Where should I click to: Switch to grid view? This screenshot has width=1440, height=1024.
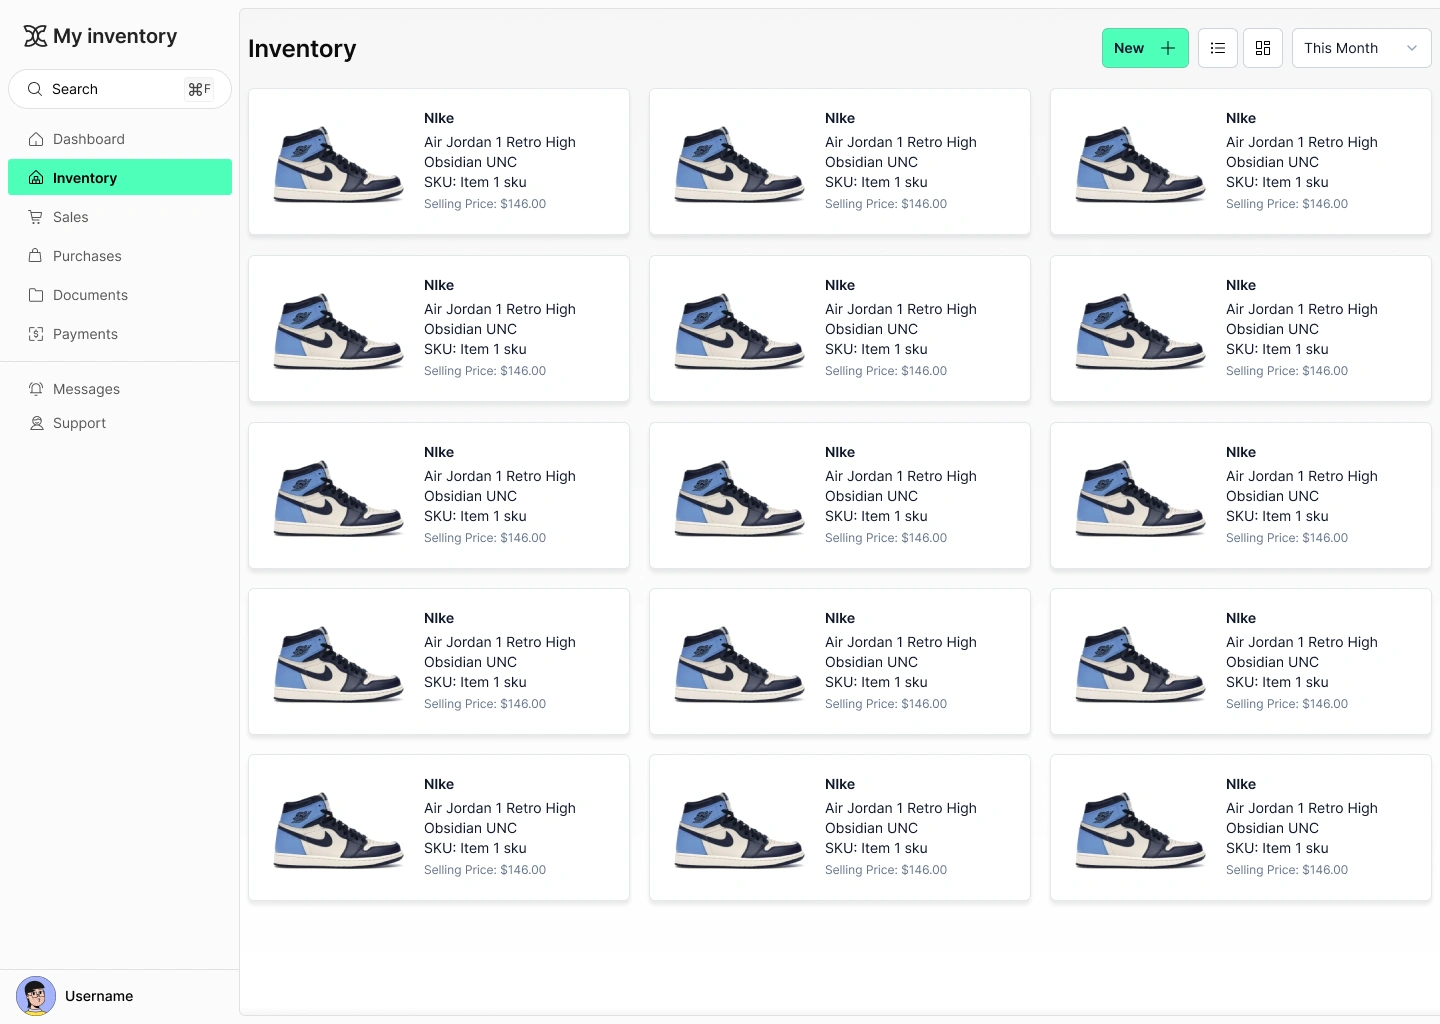tap(1263, 48)
